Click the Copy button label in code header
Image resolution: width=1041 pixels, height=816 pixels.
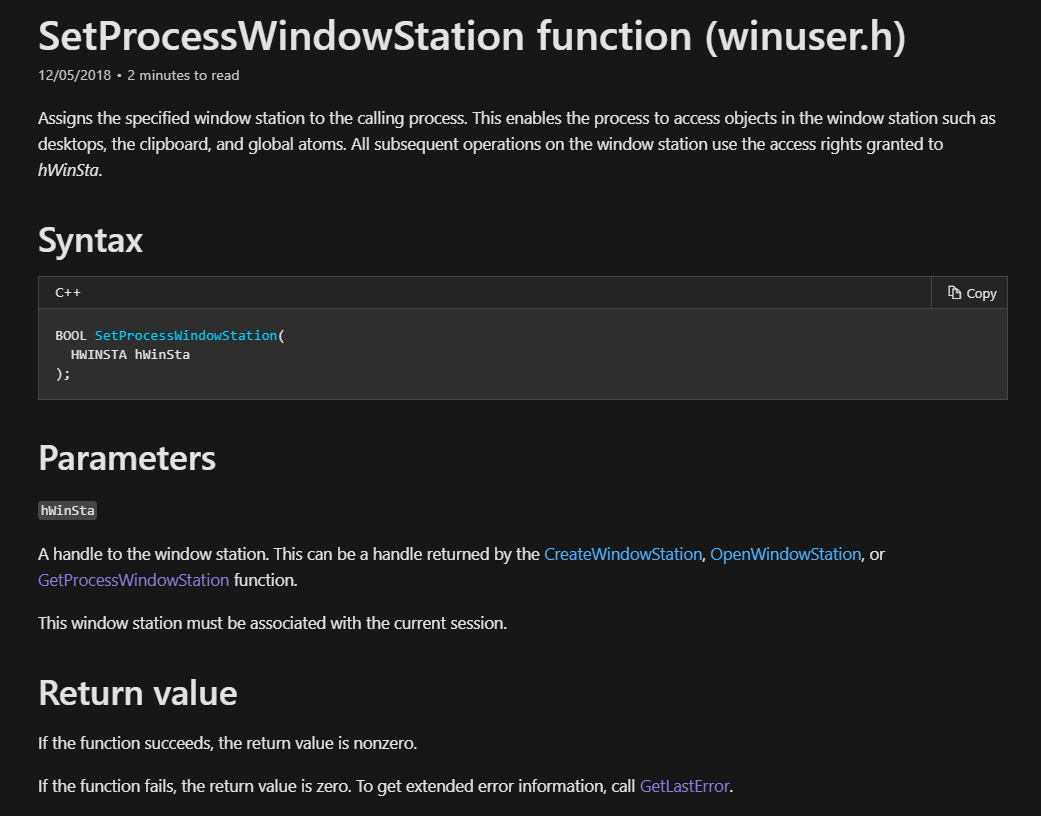coord(981,293)
